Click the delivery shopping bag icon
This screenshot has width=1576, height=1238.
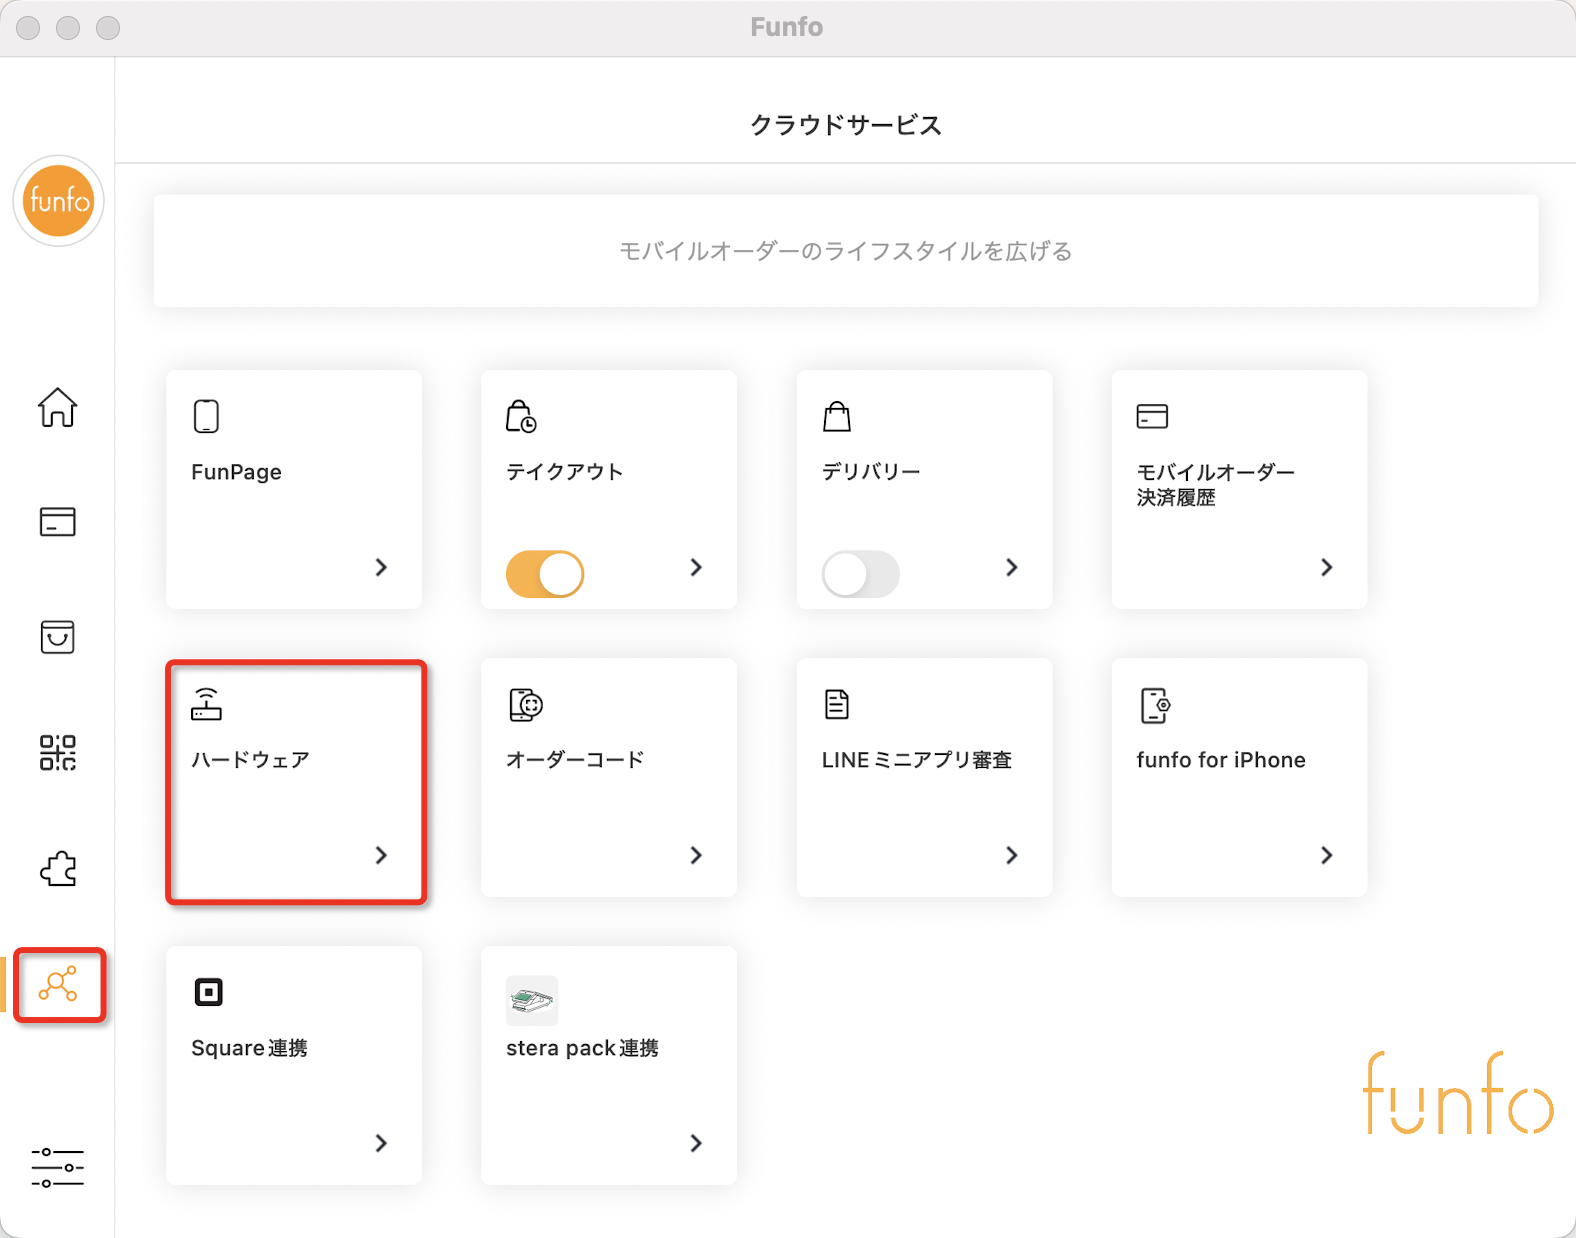837,416
